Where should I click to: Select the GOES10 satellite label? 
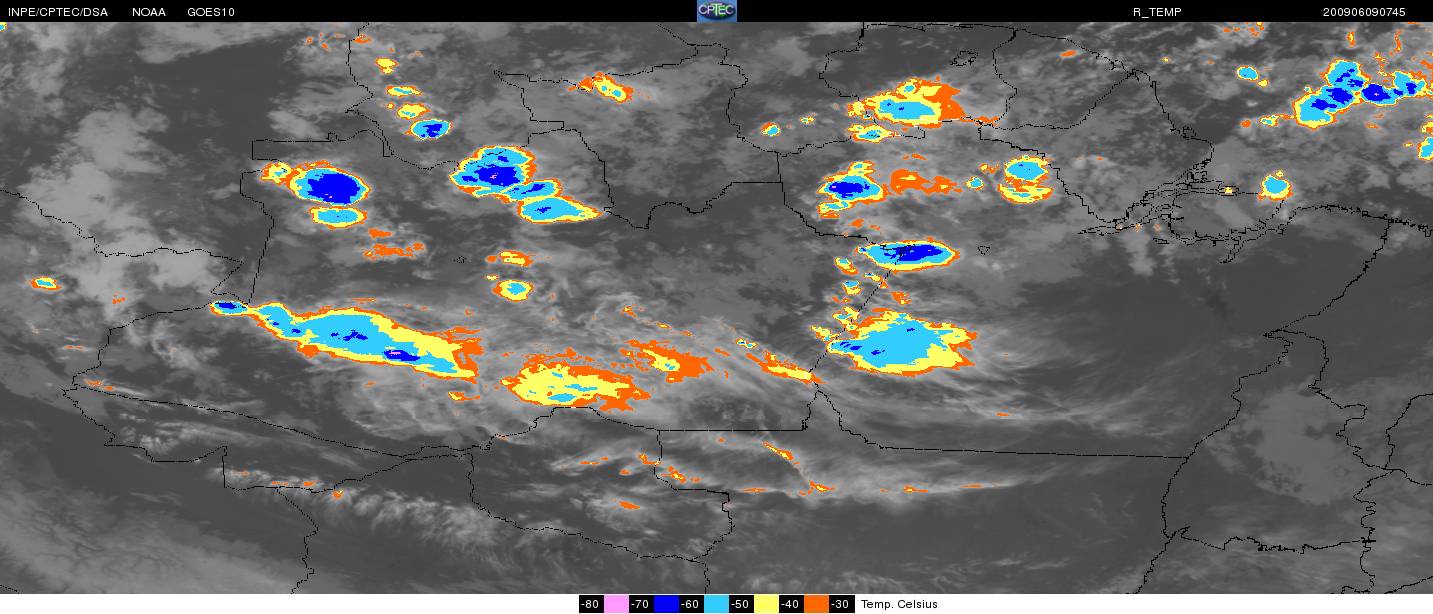pyautogui.click(x=212, y=12)
